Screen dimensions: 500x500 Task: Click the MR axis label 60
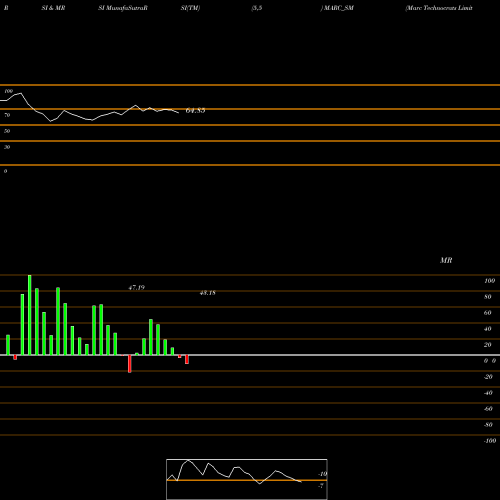[x=488, y=313]
